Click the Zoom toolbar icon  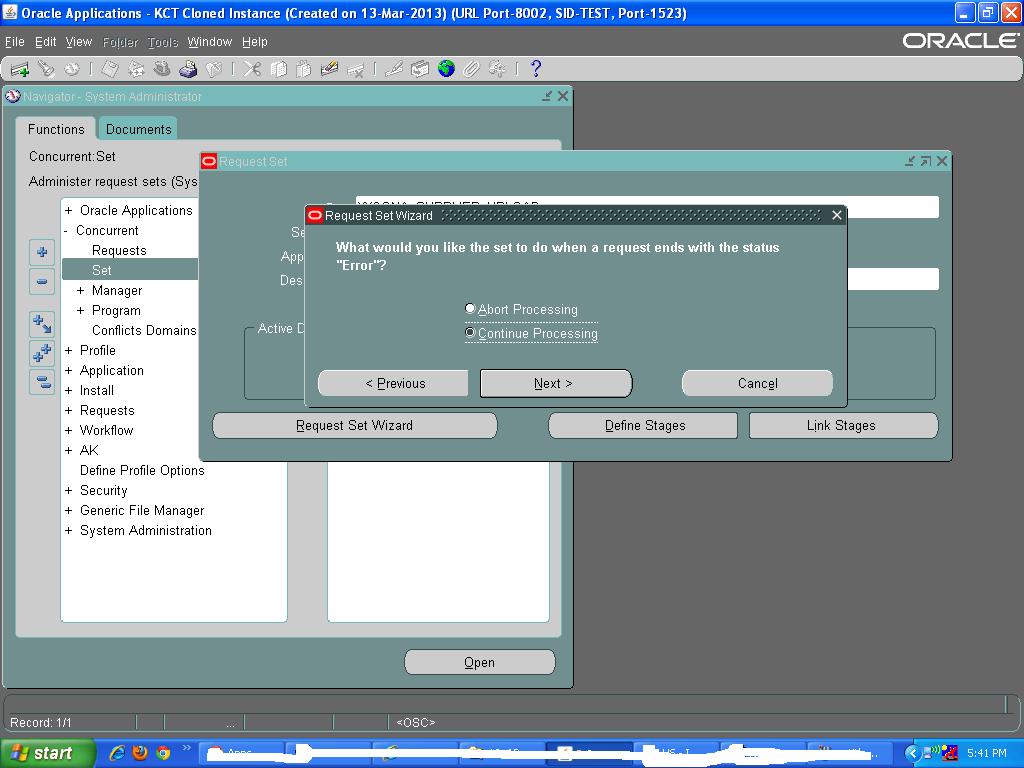(420, 69)
